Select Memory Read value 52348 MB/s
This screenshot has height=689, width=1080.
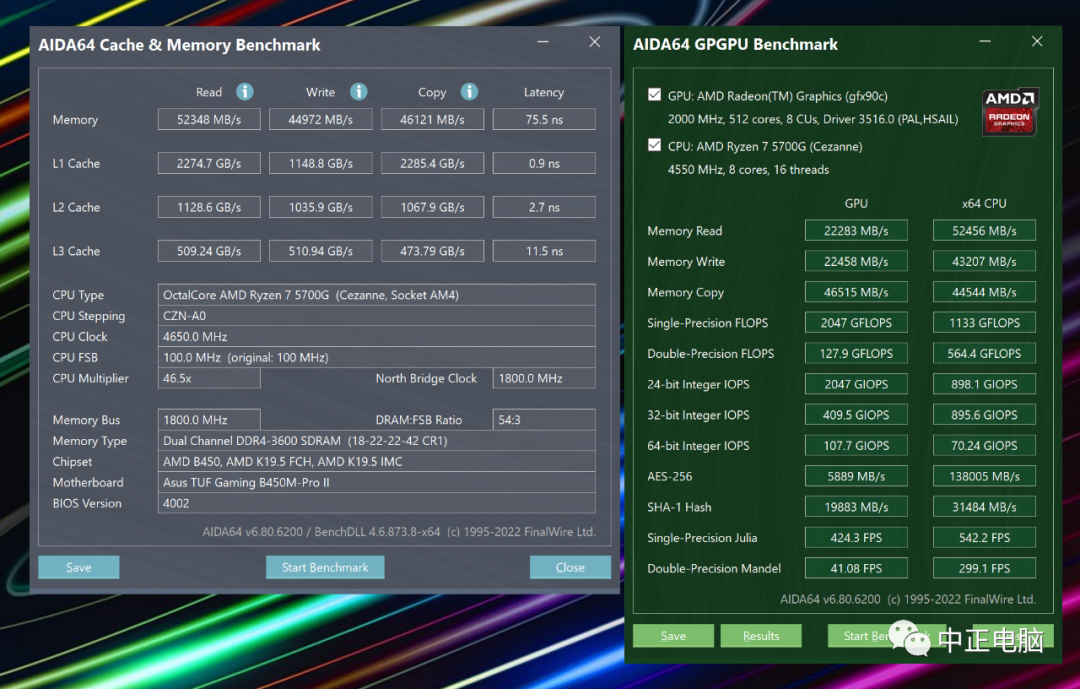click(209, 119)
